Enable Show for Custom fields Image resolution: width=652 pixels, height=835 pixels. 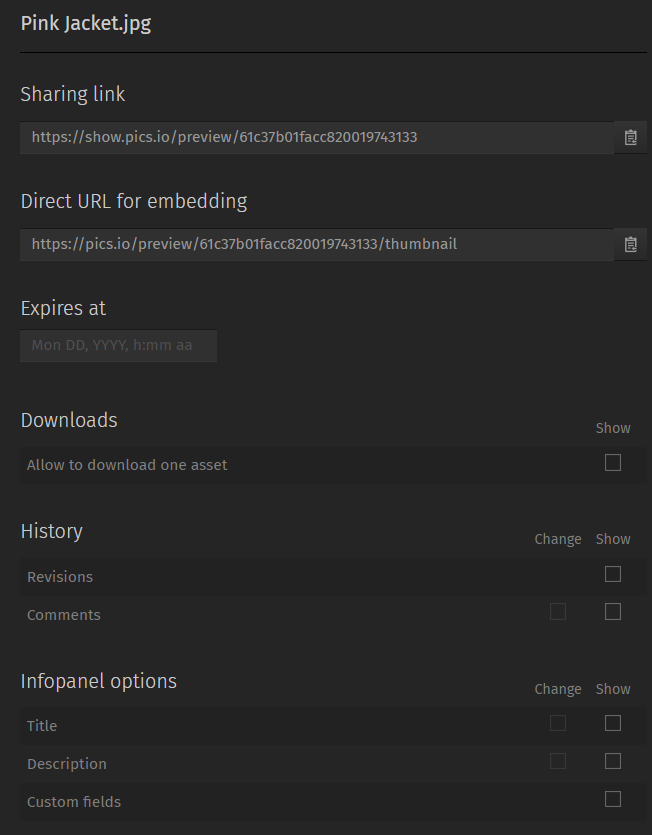pyautogui.click(x=613, y=799)
